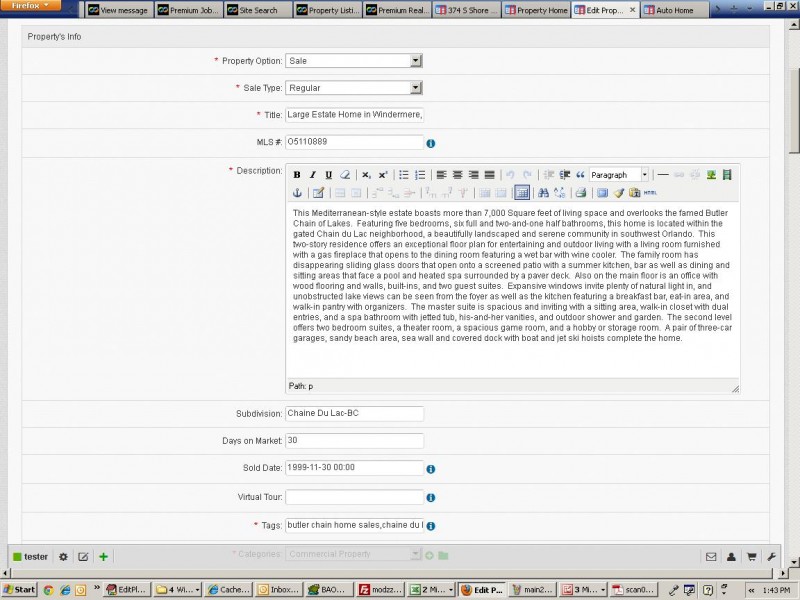Click the print icon in editor toolbar
This screenshot has height=600, width=800.
(x=581, y=193)
